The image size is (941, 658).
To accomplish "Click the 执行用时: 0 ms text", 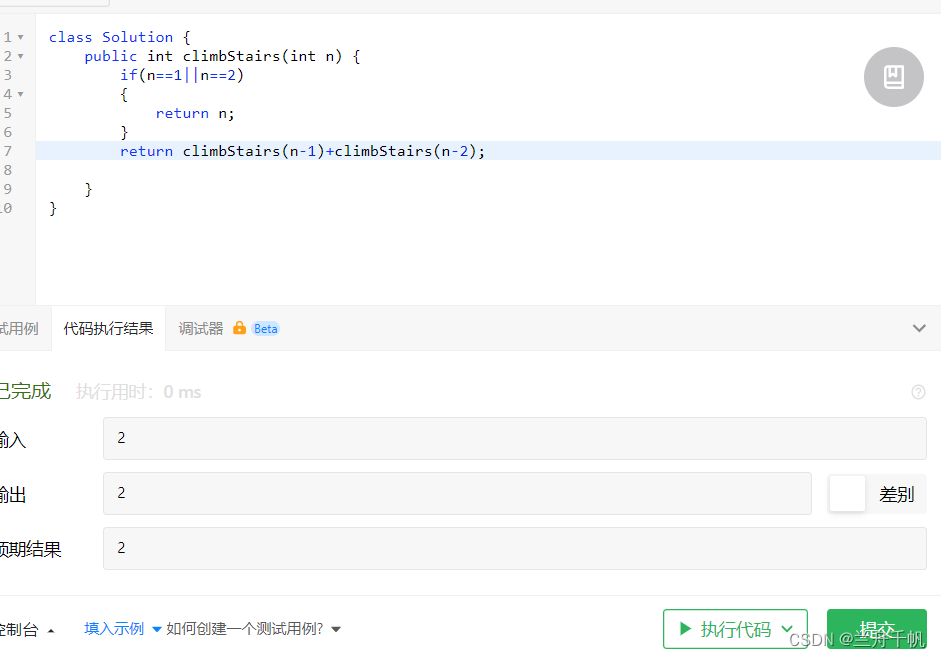I will click(138, 392).
